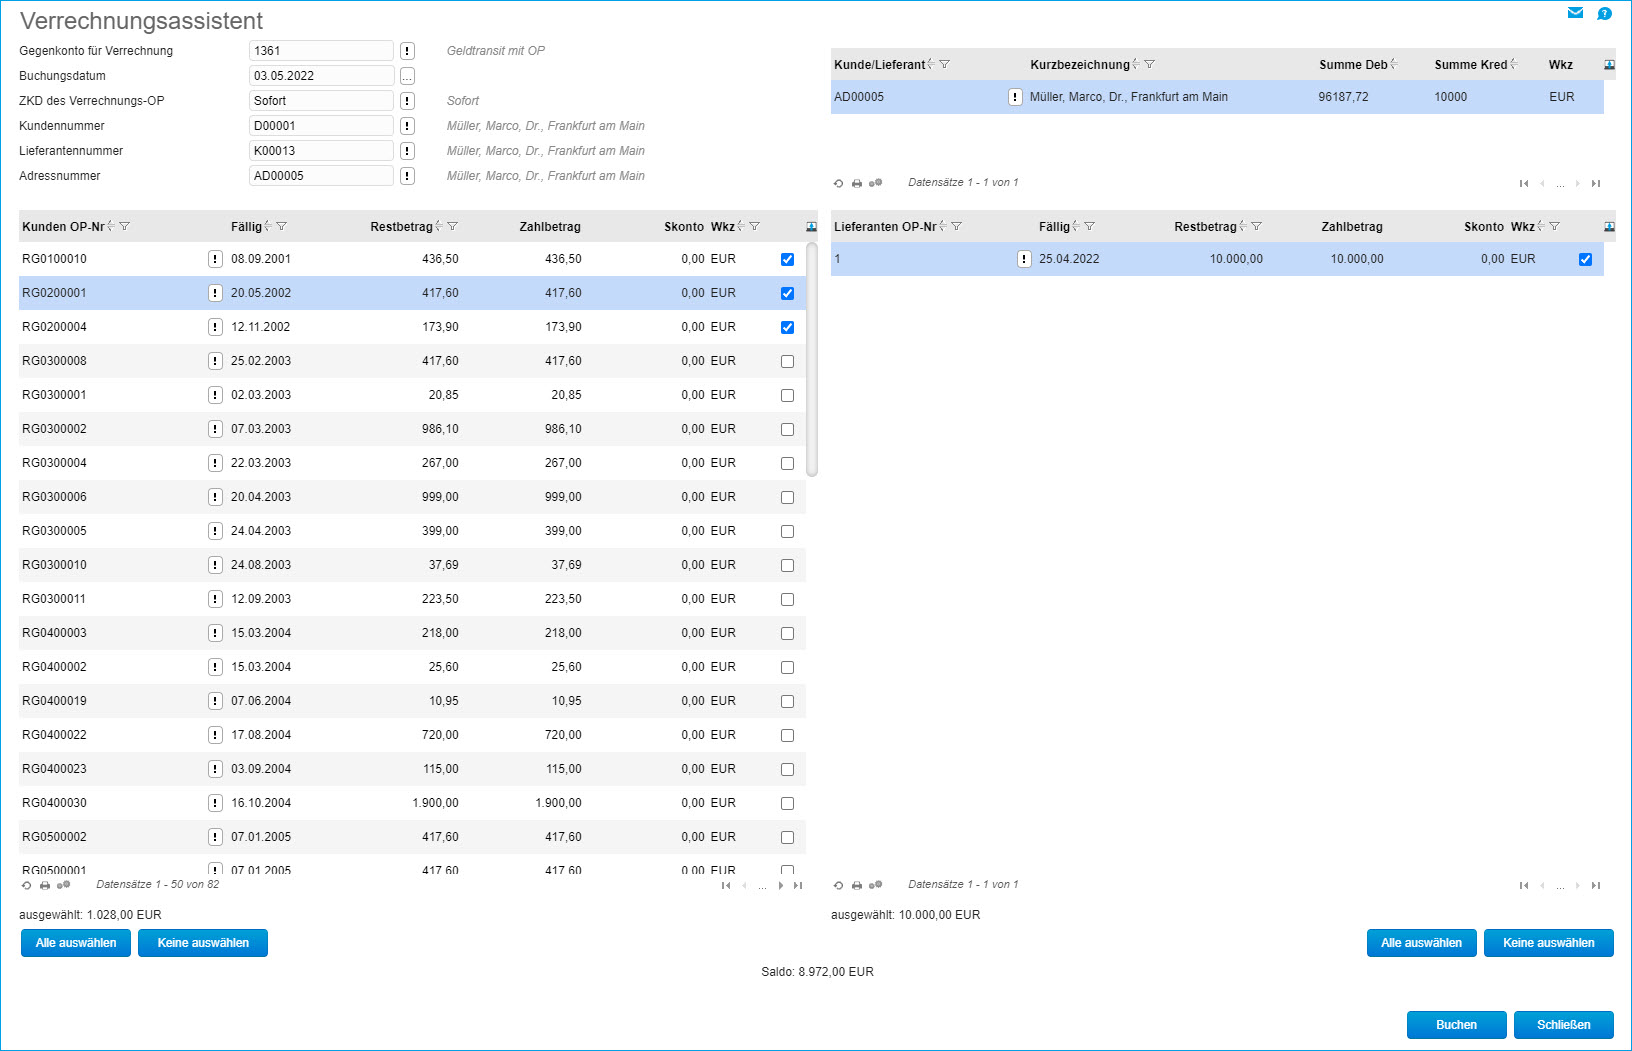The image size is (1632, 1051).
Task: Click the mail envelope icon at top right
Action: coord(1575,13)
